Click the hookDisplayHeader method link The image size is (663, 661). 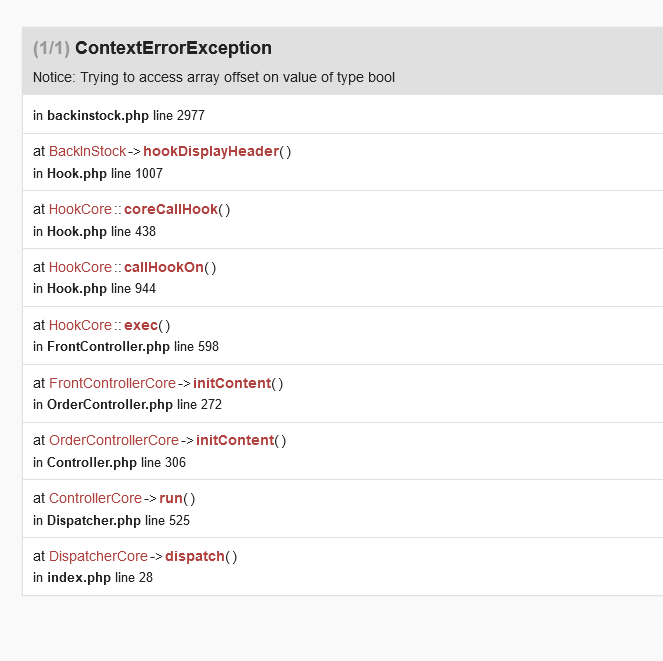click(x=211, y=151)
